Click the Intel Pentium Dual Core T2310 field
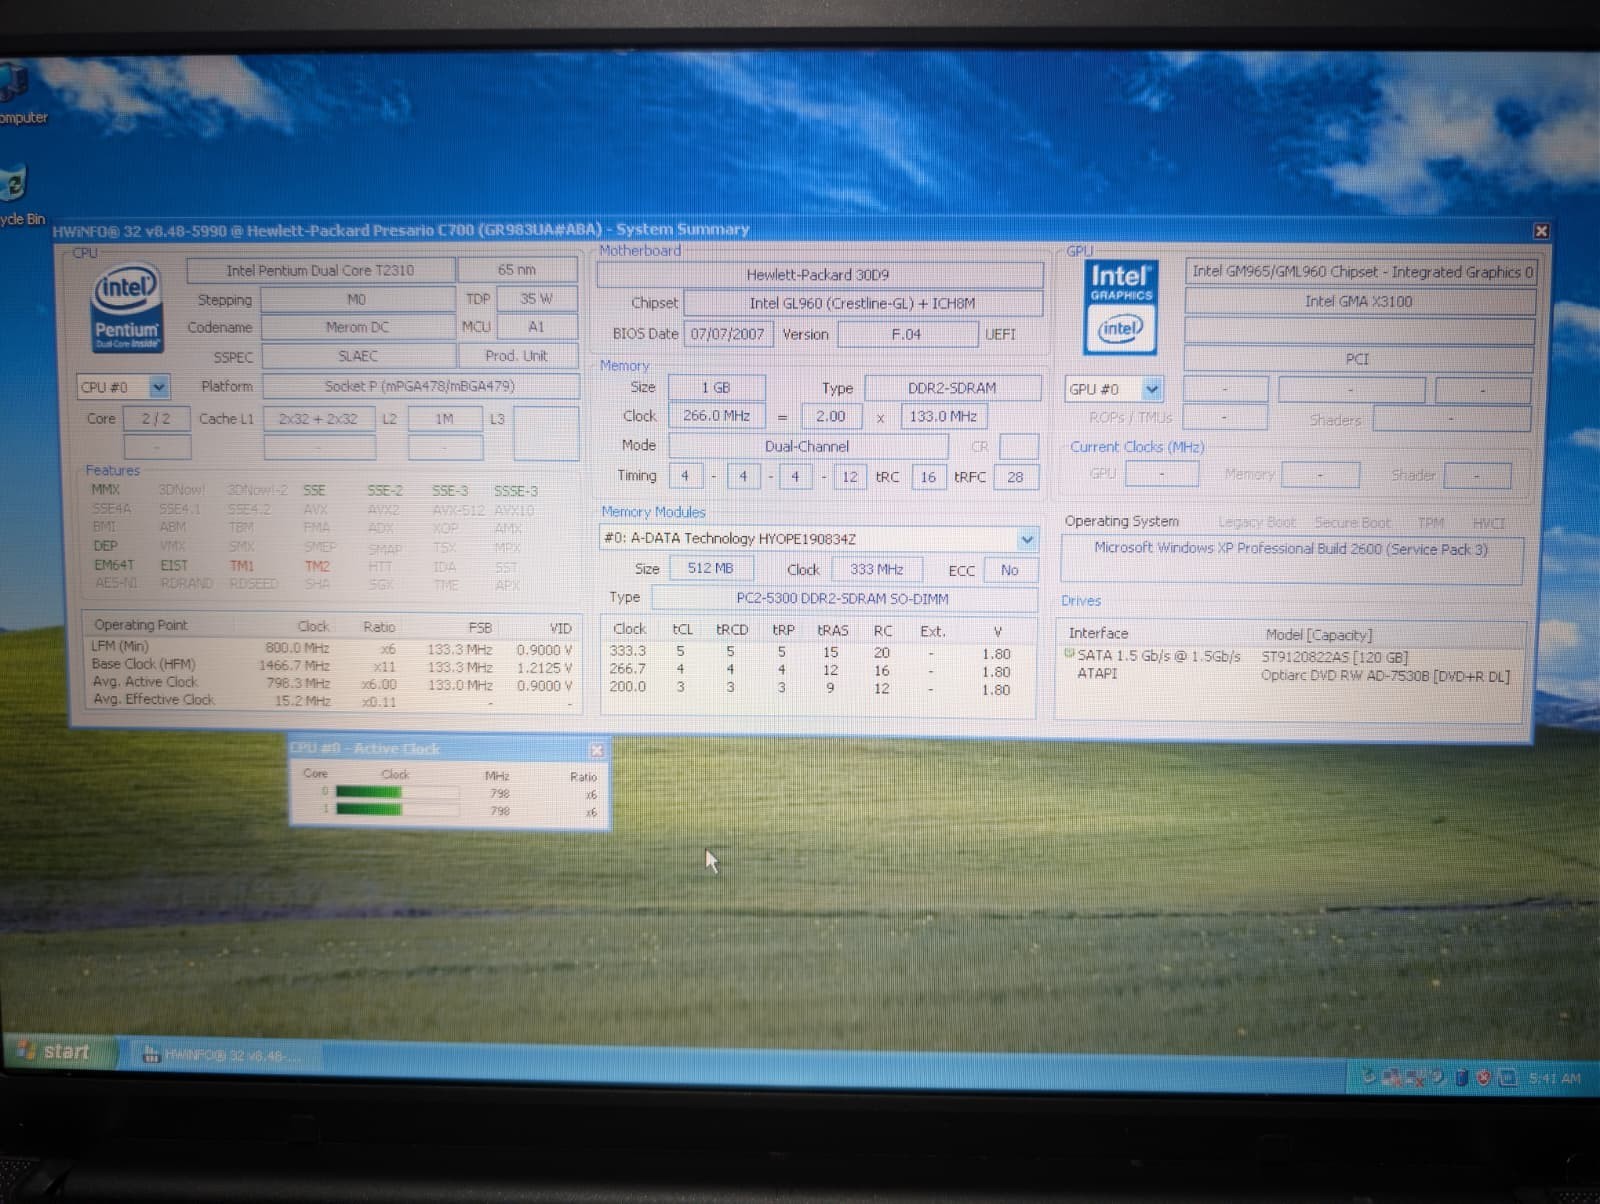 tap(320, 270)
